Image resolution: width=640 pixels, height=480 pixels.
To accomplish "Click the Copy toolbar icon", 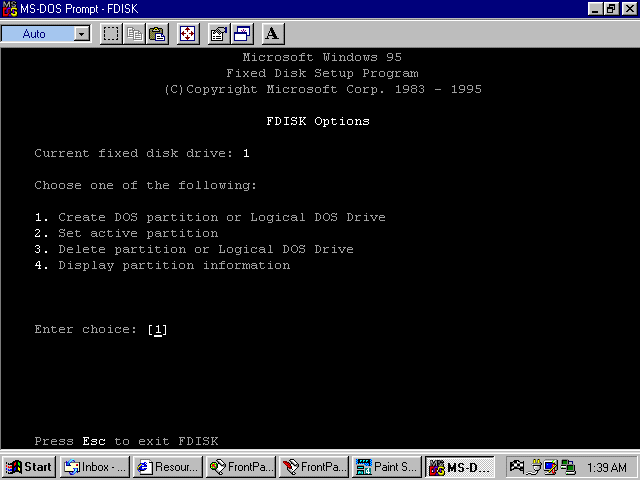I will pyautogui.click(x=134, y=34).
